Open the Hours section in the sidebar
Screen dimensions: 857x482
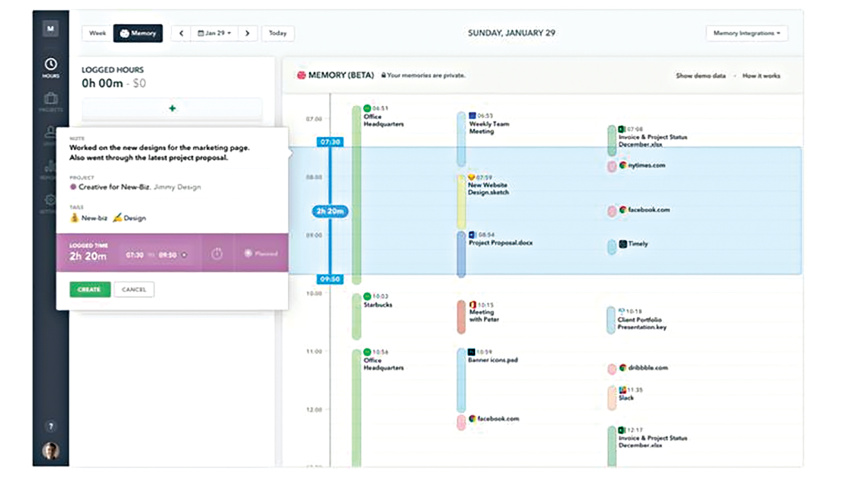coord(50,69)
